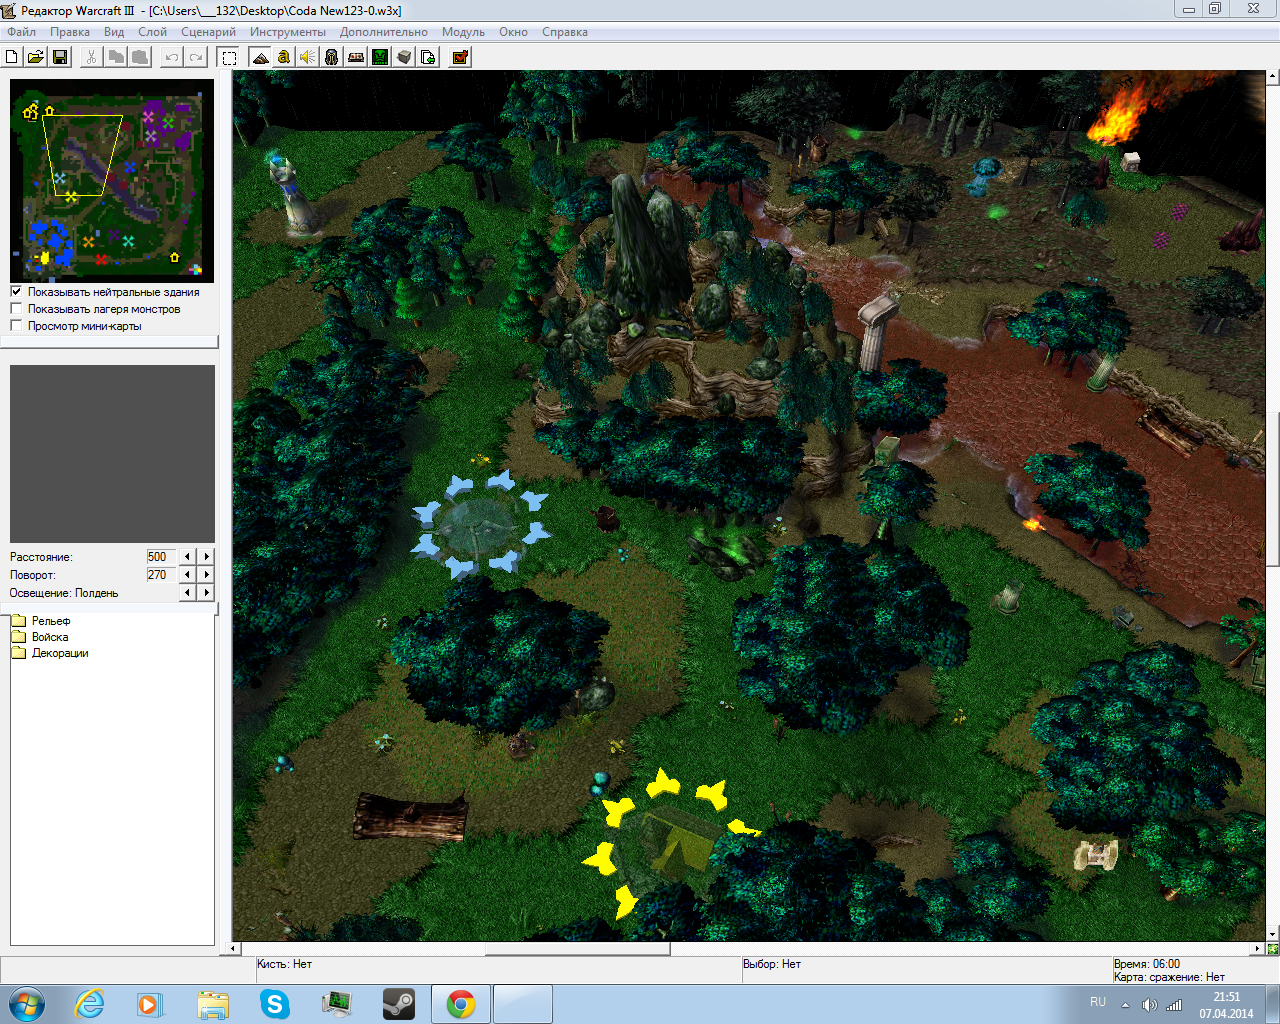
Task: Click the vertical scrollbar up arrow
Action: click(x=1273, y=76)
